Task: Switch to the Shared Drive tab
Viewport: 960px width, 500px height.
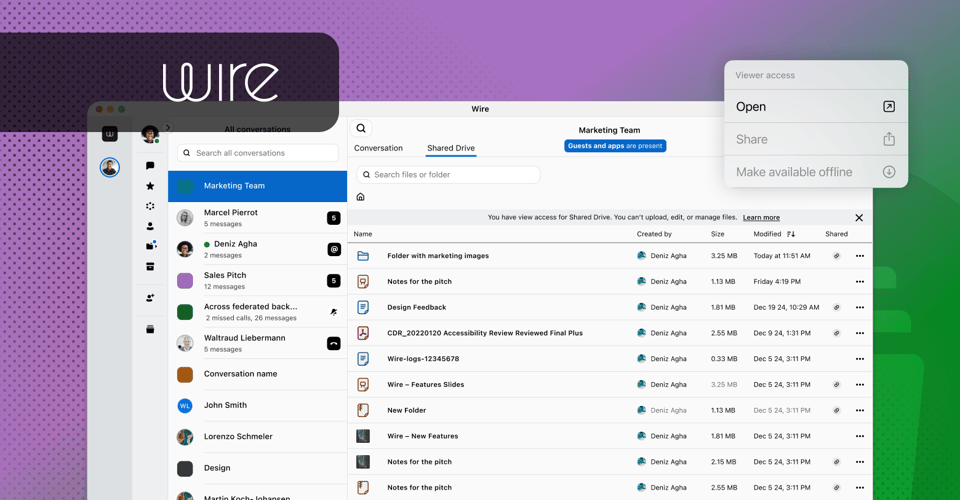Action: pyautogui.click(x=451, y=148)
